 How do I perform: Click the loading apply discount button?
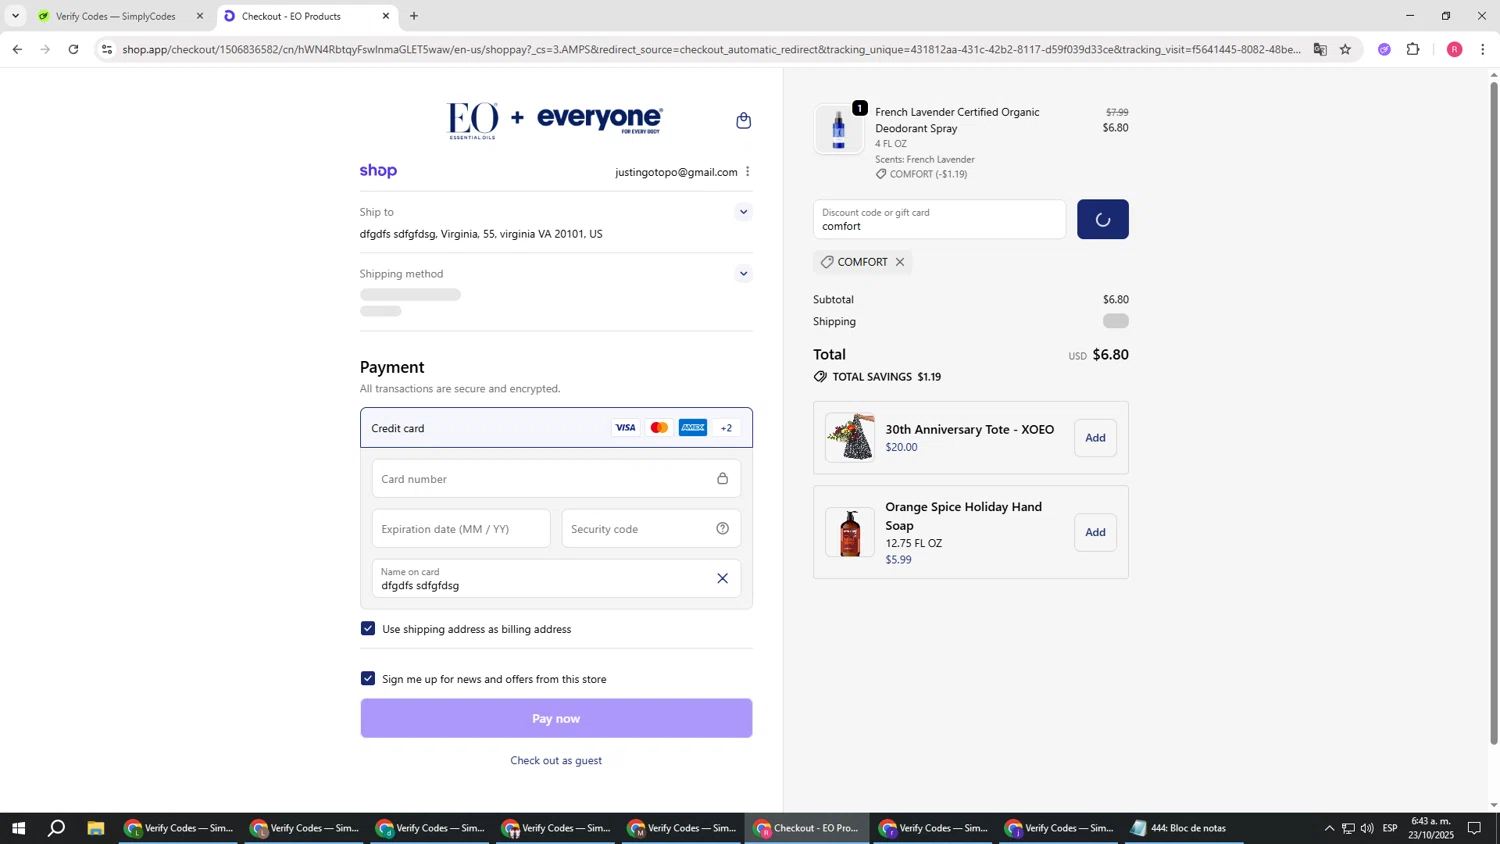pyautogui.click(x=1103, y=220)
